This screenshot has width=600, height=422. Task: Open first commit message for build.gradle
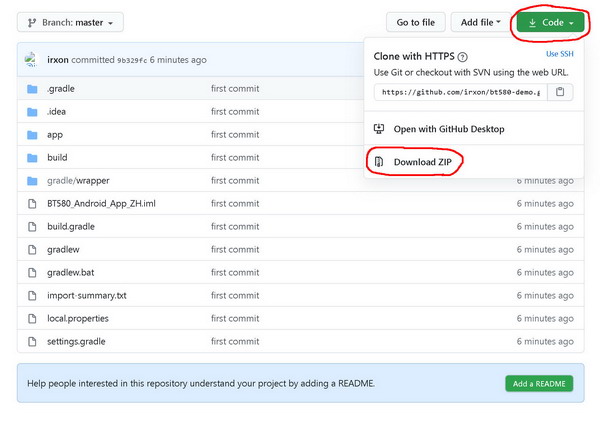point(235,226)
